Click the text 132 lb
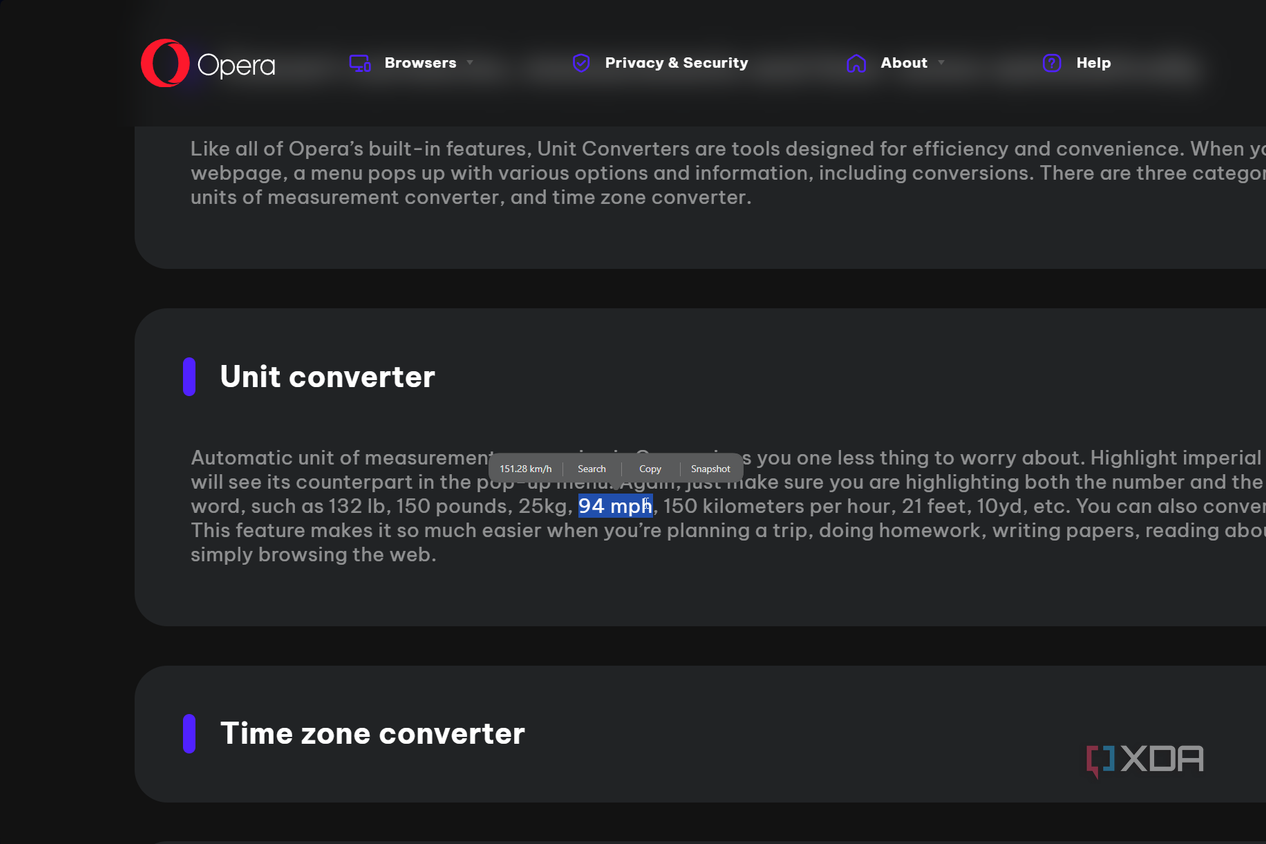Screen dimensions: 1266x844 click(360, 506)
